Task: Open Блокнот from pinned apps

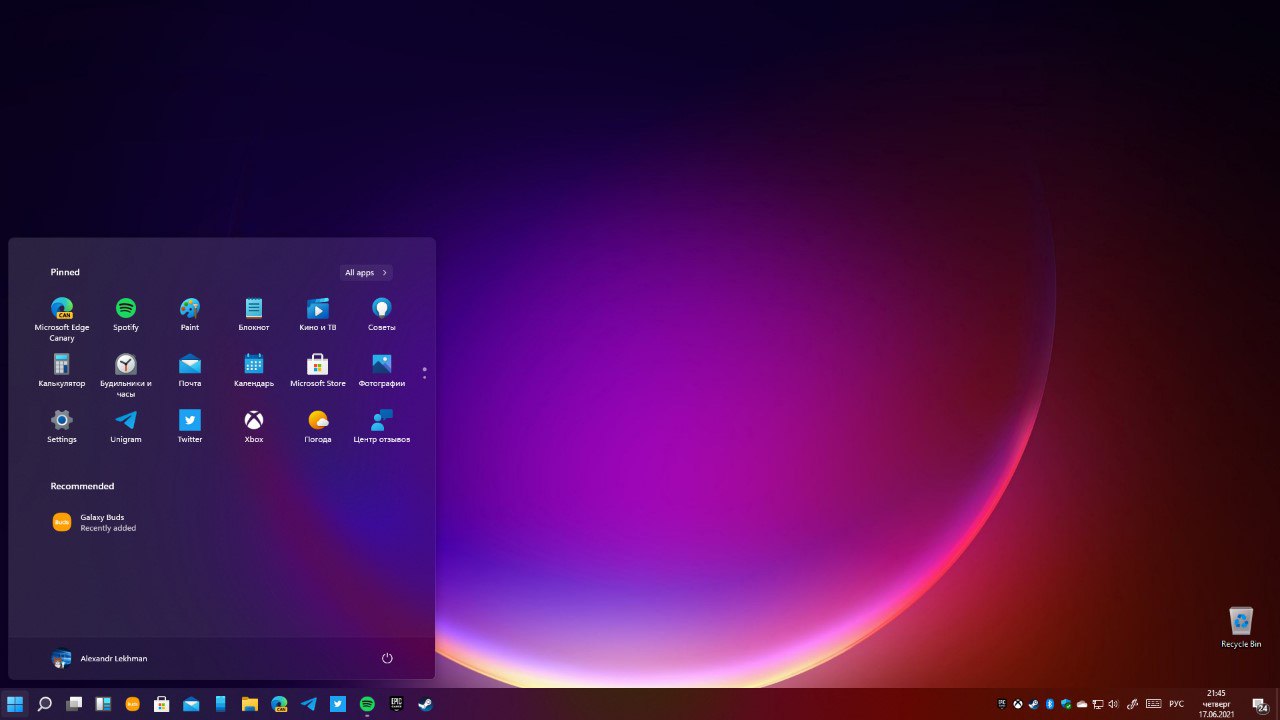Action: tap(254, 314)
